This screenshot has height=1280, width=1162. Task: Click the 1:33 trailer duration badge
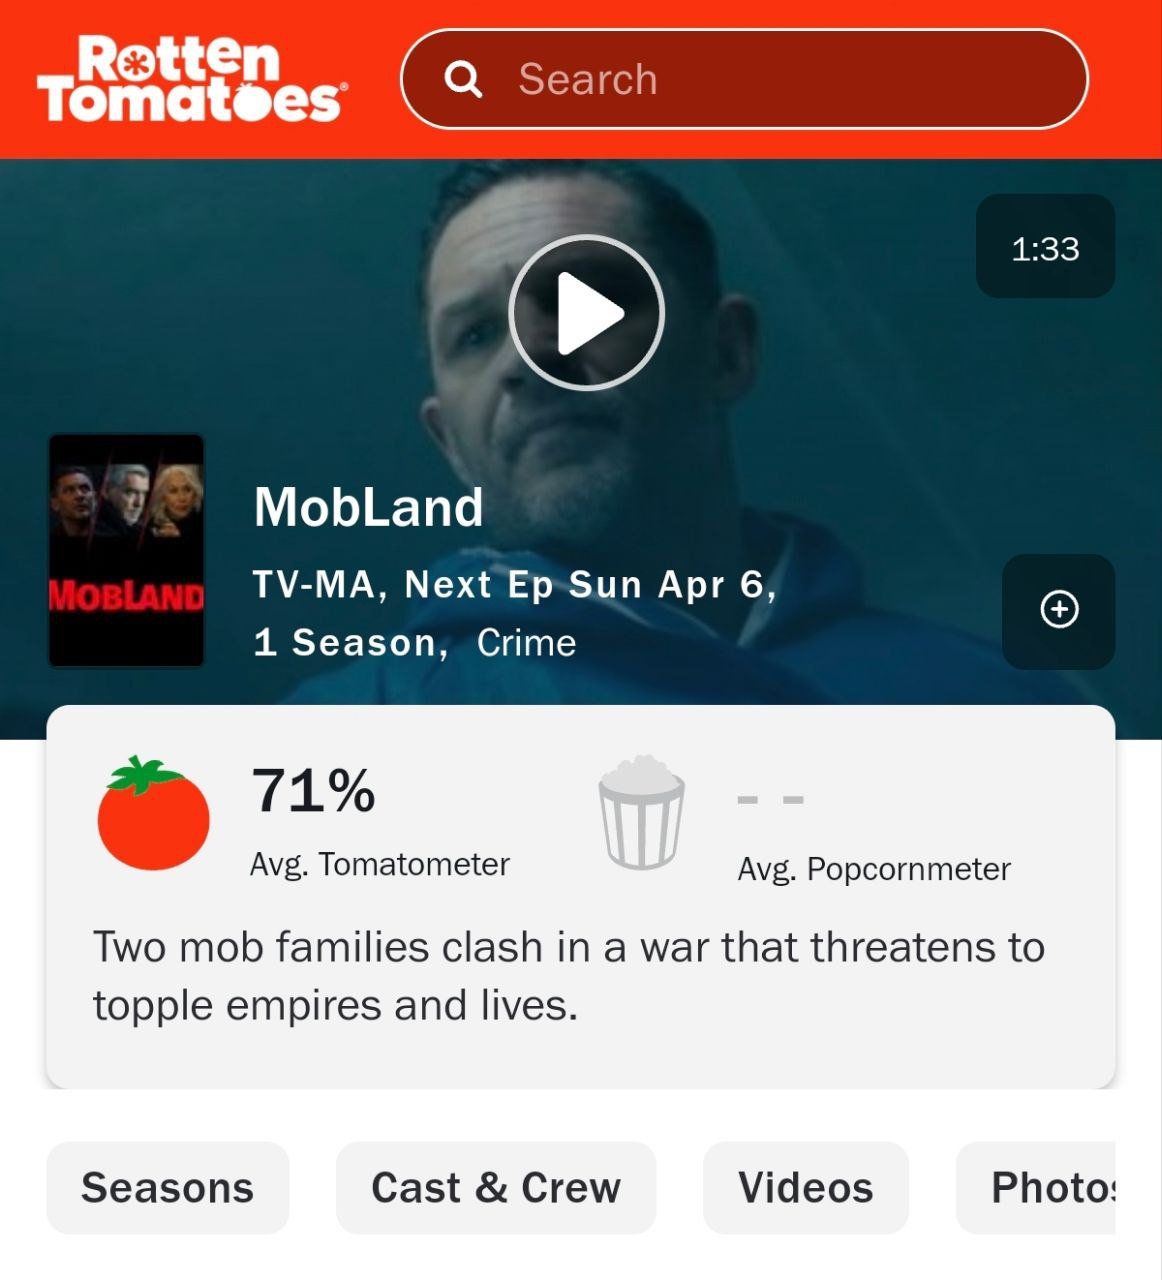(1045, 246)
